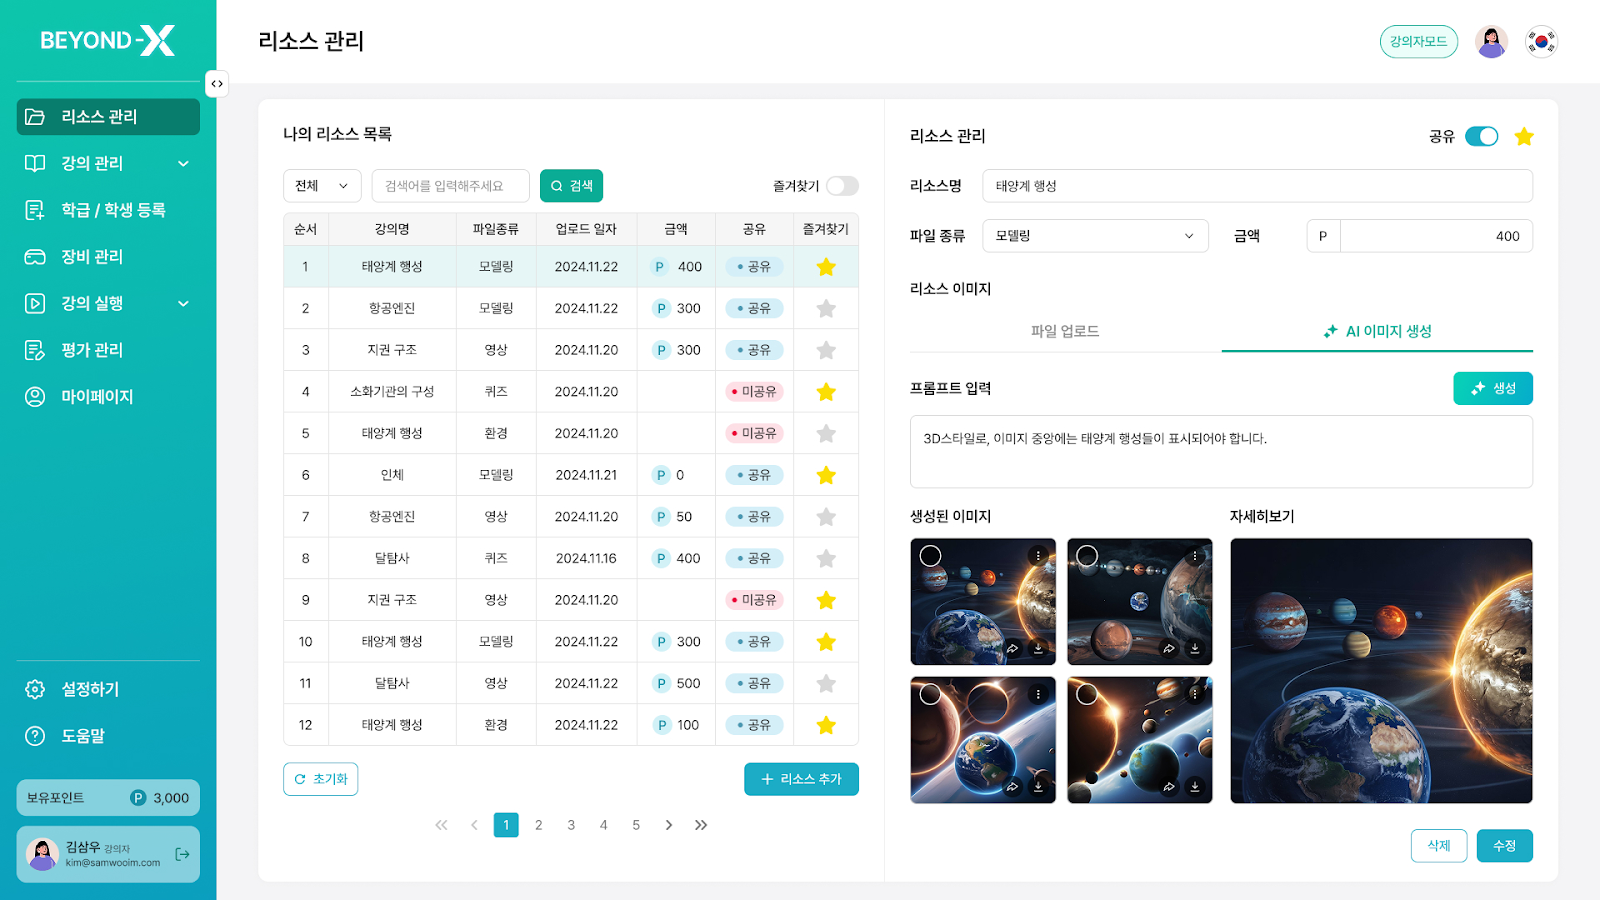Go to page 3 in pagination
Screen dimensions: 1600x900
click(x=571, y=825)
